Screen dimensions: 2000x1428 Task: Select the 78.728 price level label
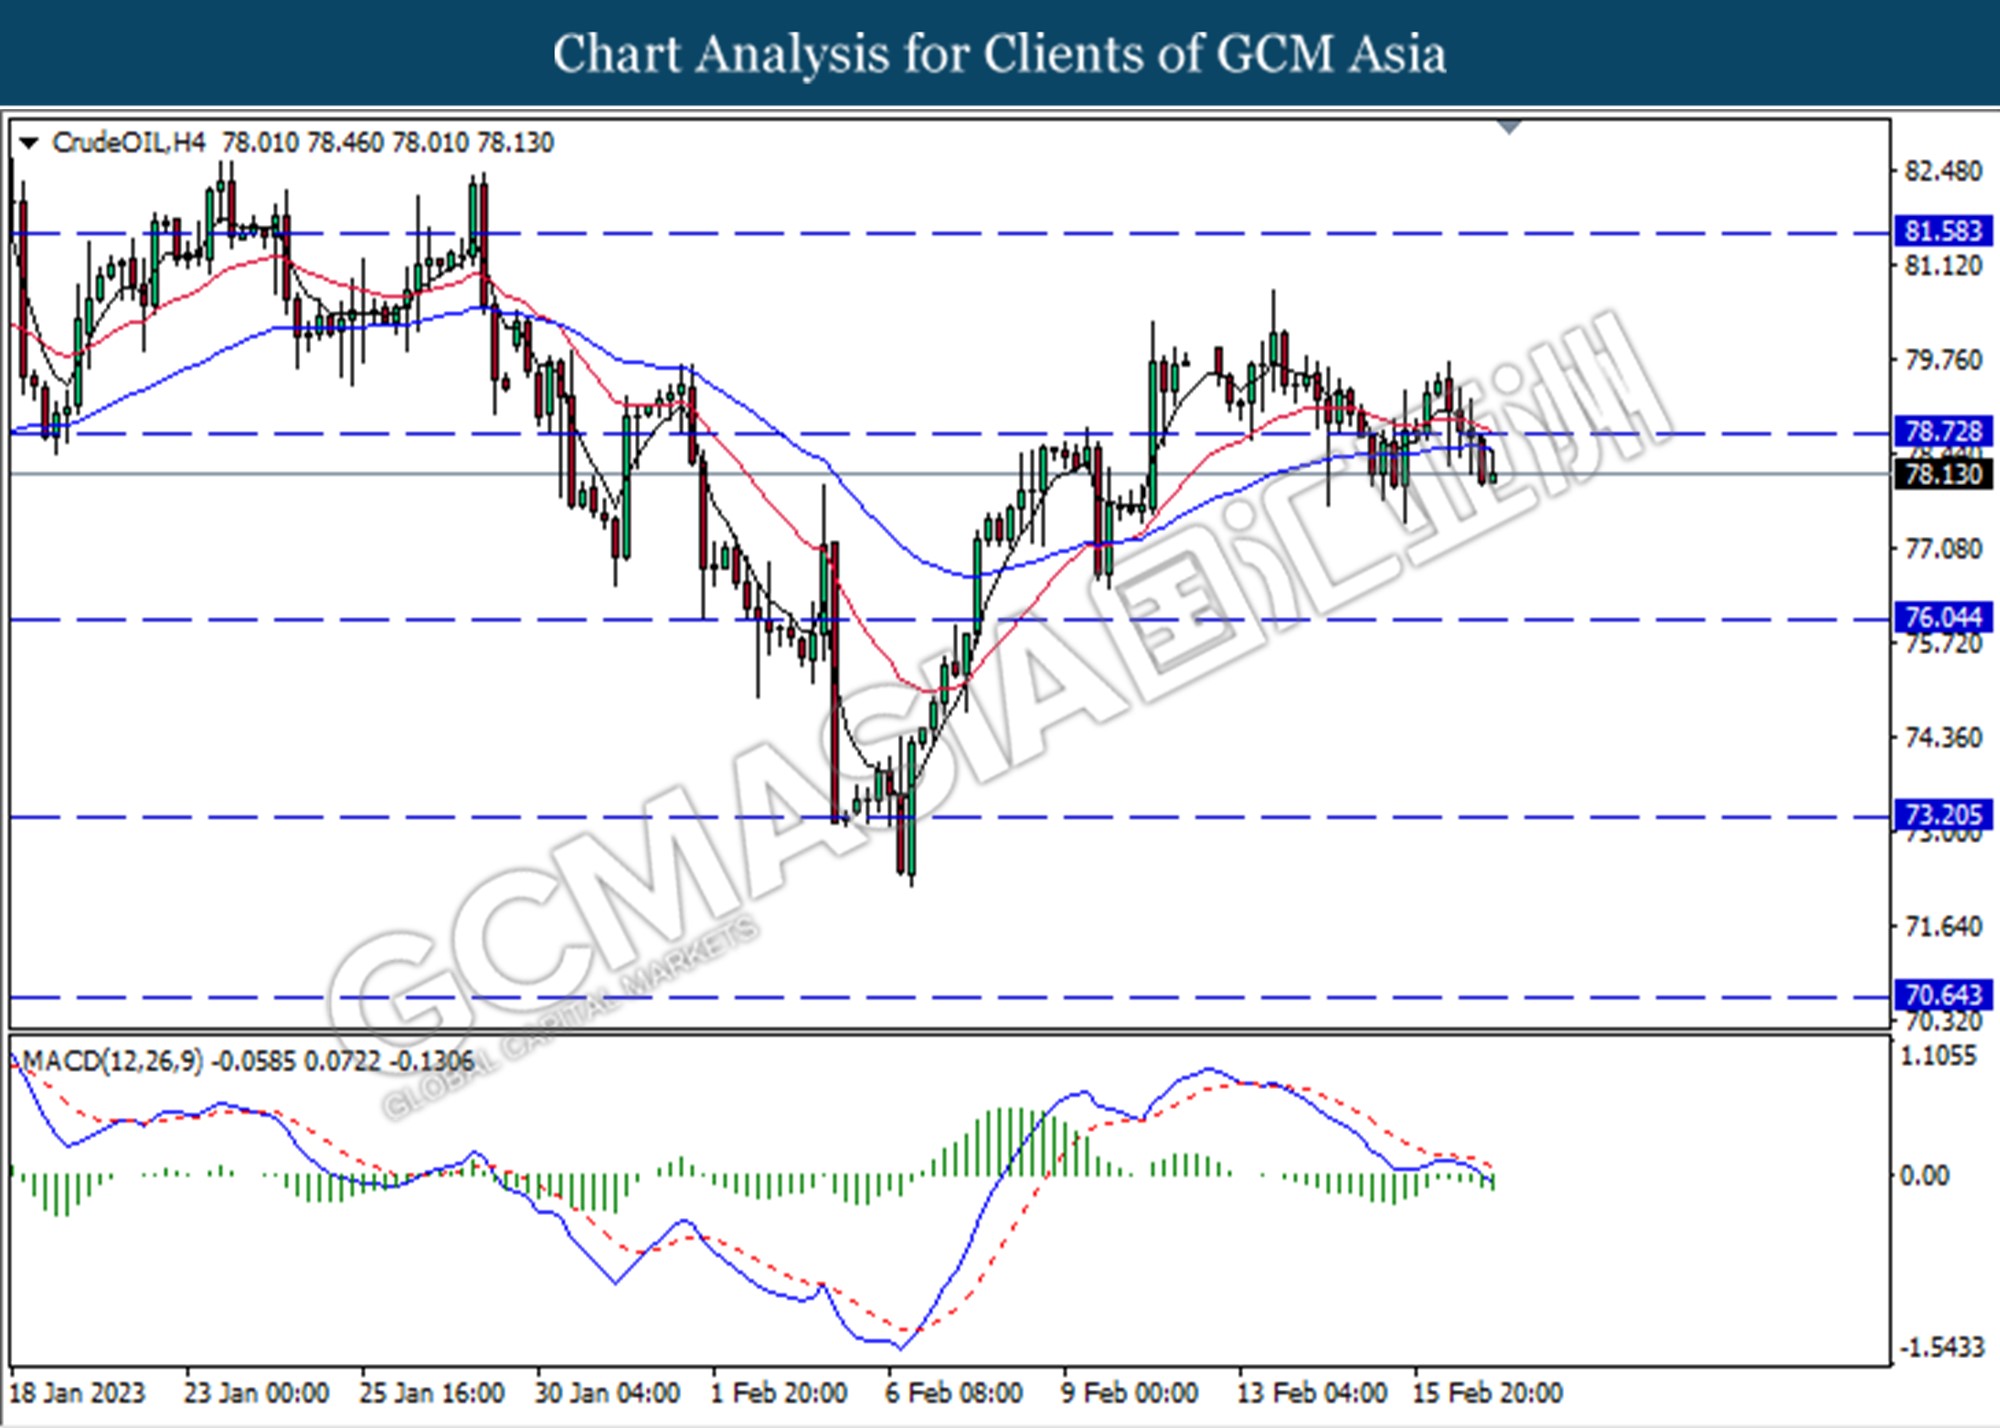pos(1943,431)
